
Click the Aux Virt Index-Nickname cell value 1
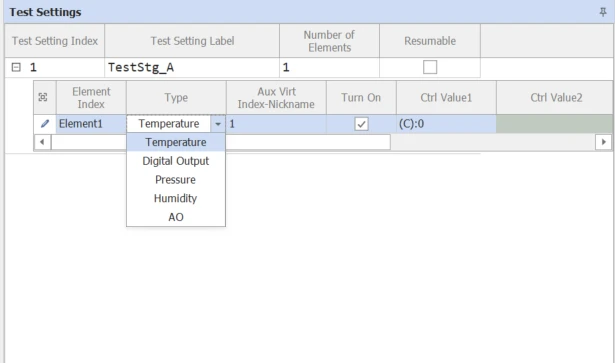tap(276, 124)
